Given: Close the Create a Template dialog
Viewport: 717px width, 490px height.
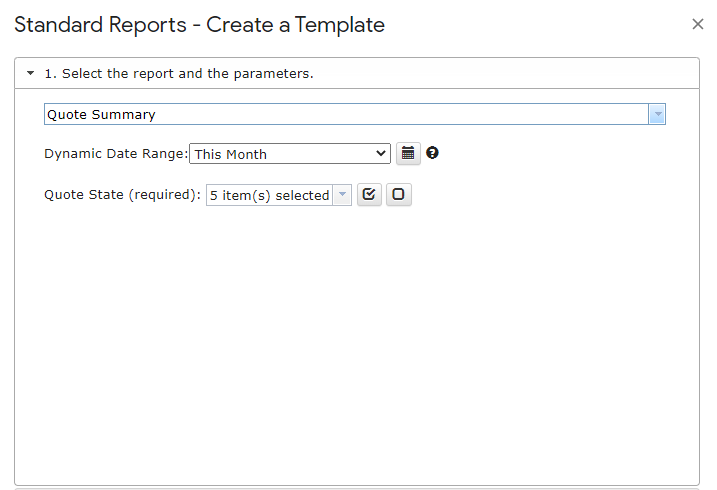Looking at the screenshot, I should [x=698, y=24].
